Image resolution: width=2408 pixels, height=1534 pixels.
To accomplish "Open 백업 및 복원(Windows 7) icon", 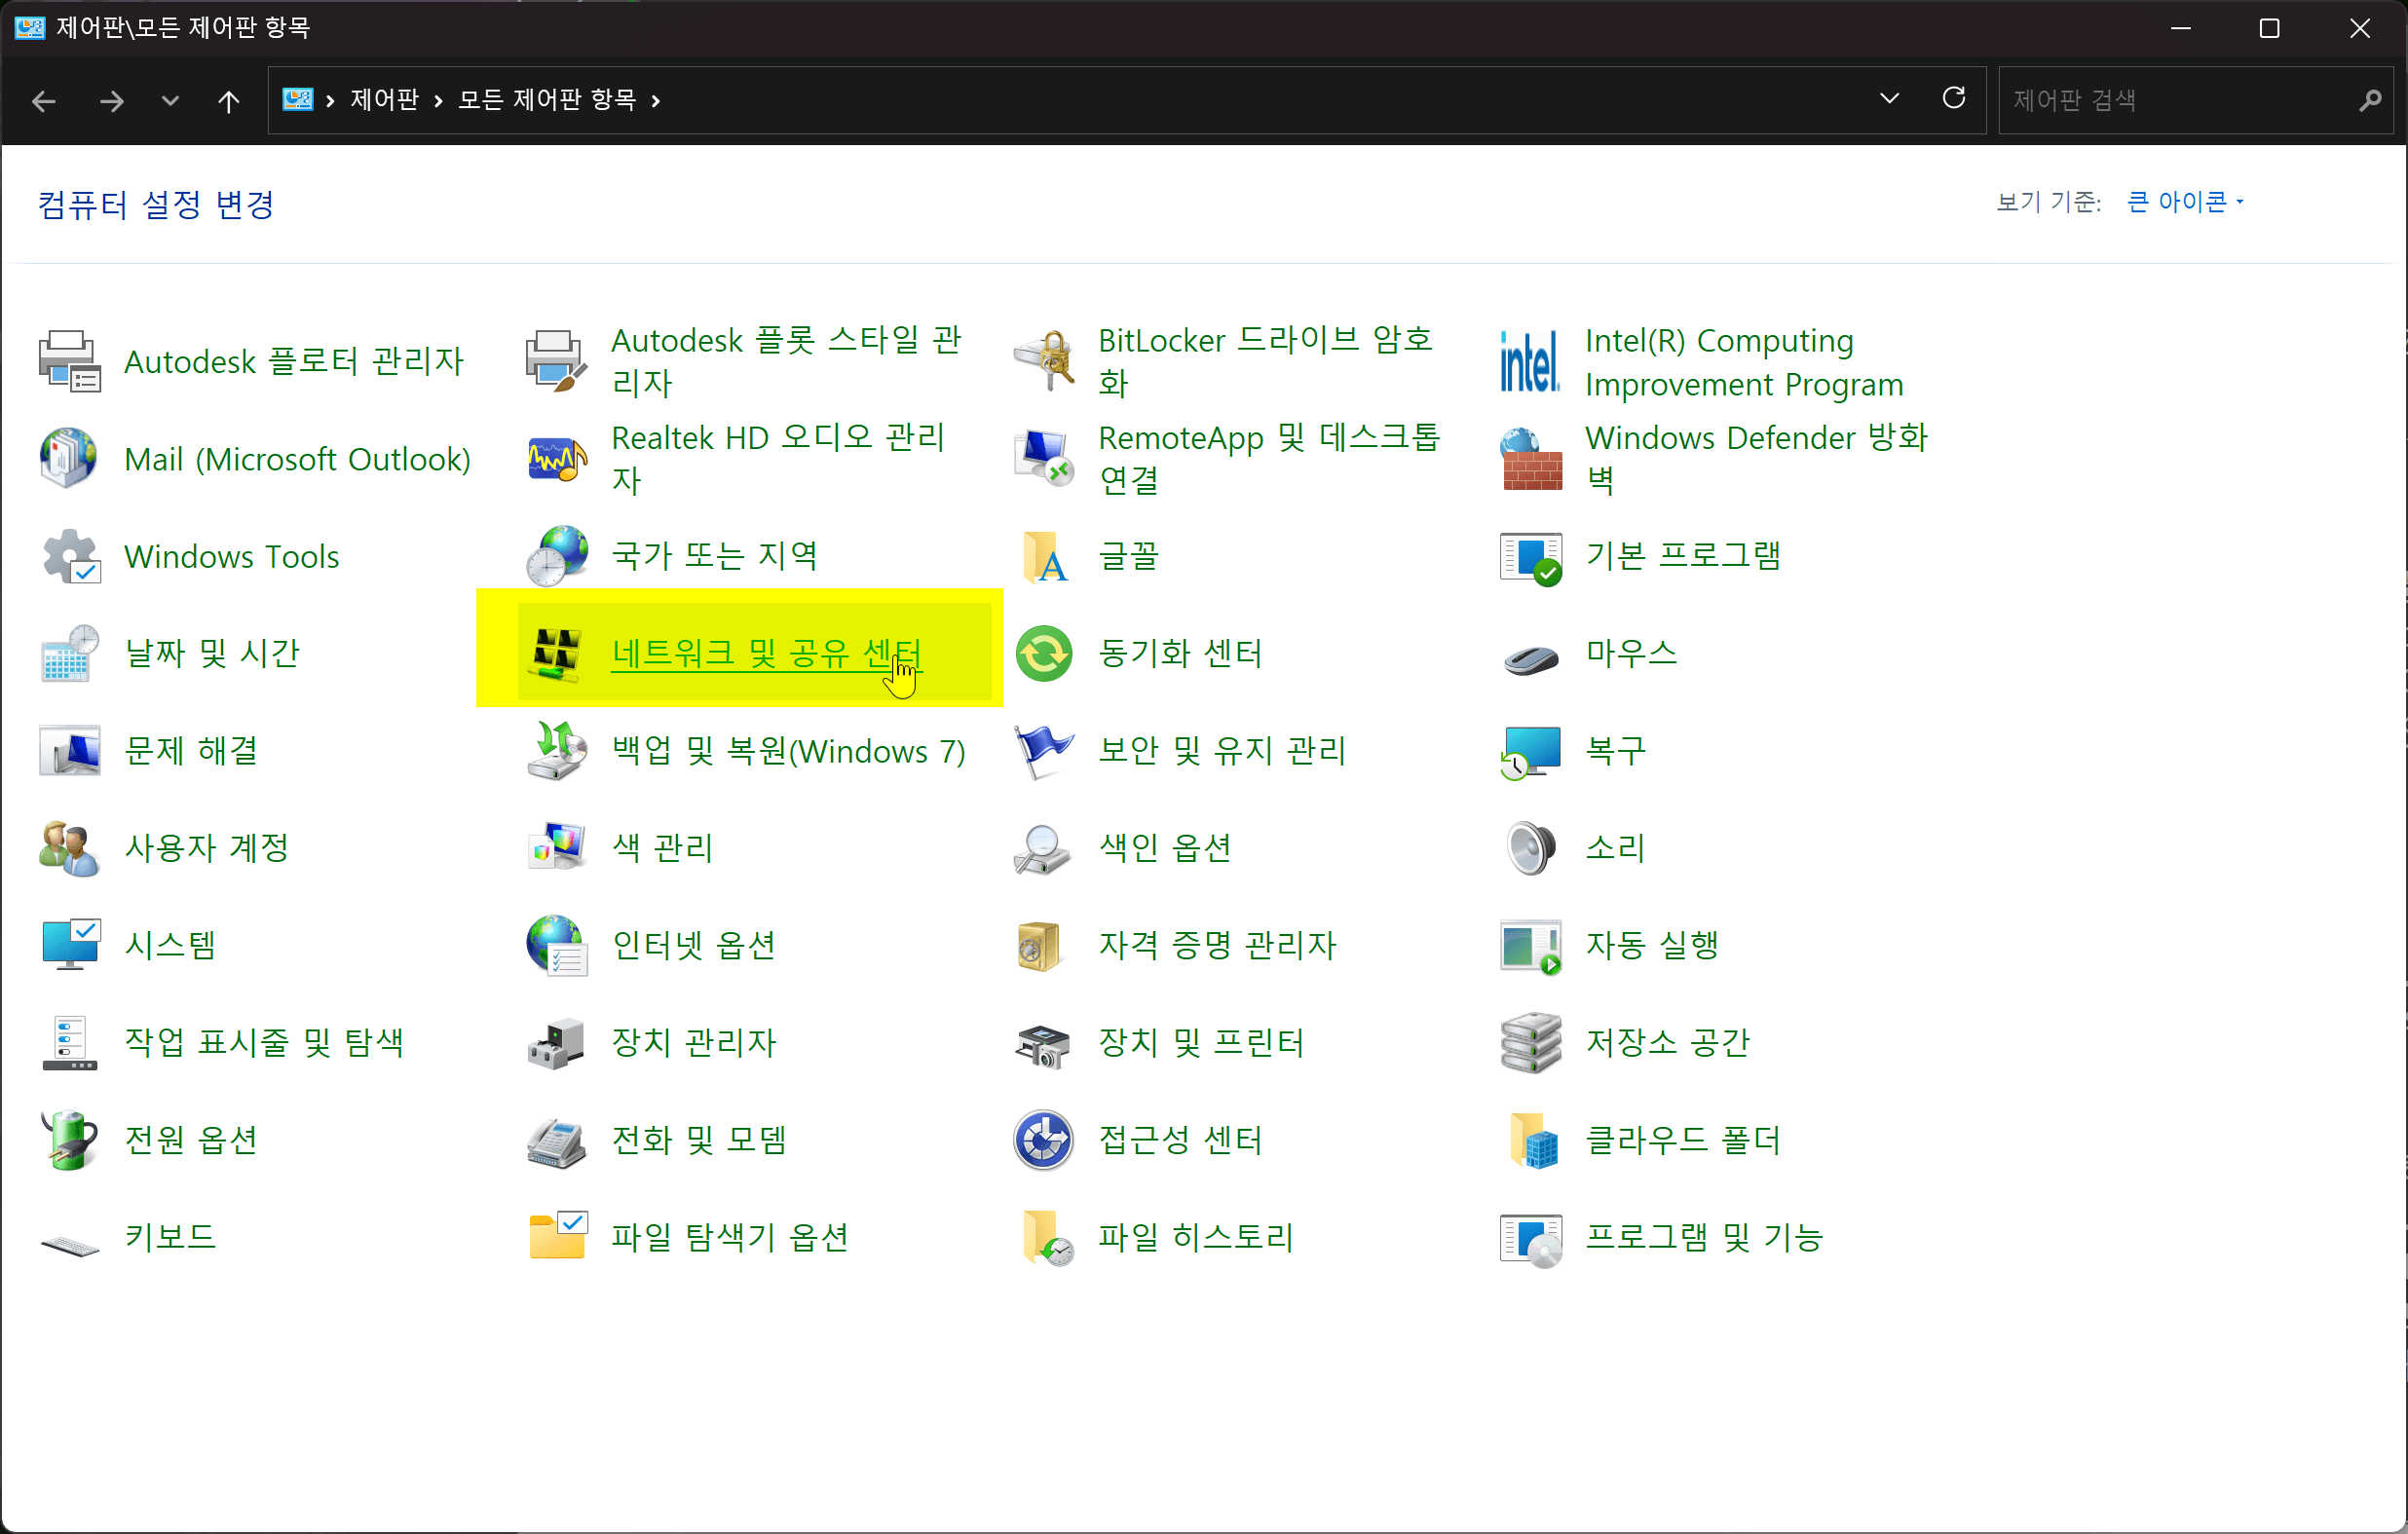I will tap(556, 750).
